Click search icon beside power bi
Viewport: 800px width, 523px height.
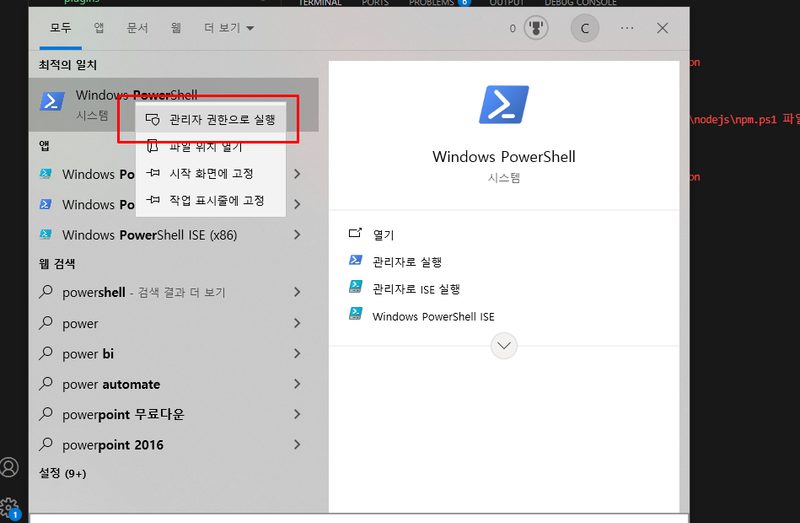[x=46, y=353]
